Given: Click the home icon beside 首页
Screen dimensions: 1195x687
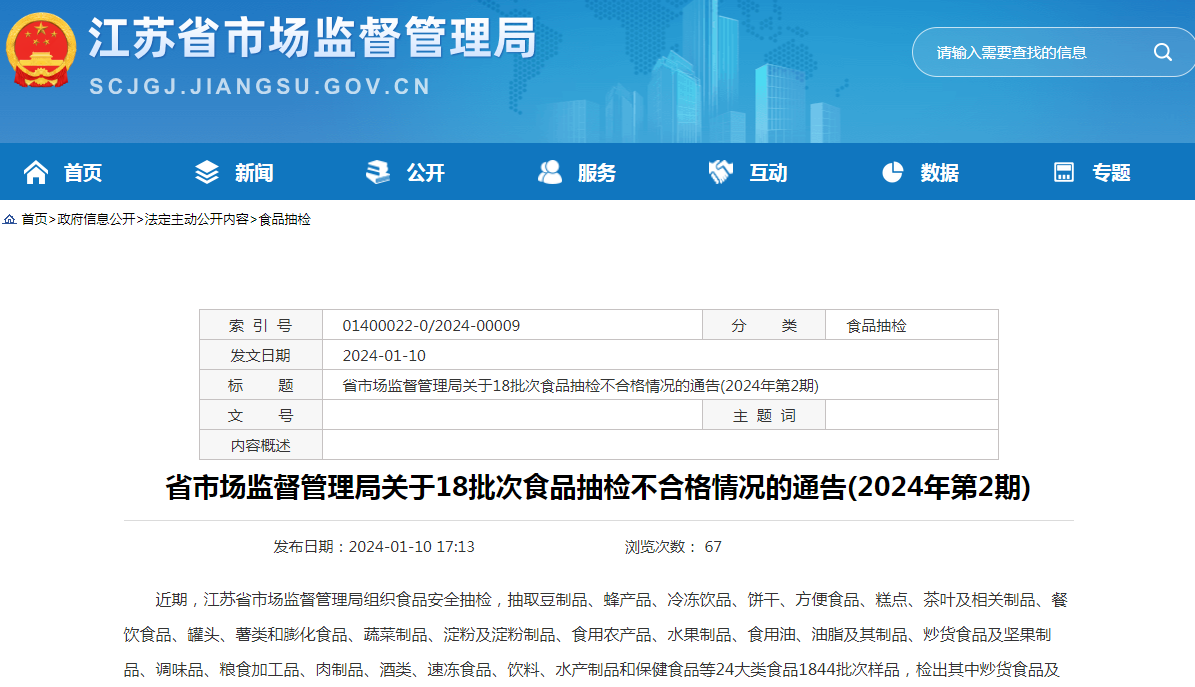Looking at the screenshot, I should coord(36,172).
